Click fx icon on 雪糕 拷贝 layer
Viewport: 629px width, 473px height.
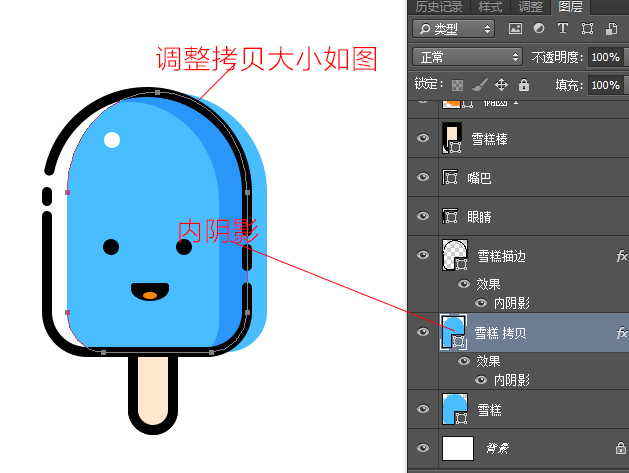(x=622, y=333)
